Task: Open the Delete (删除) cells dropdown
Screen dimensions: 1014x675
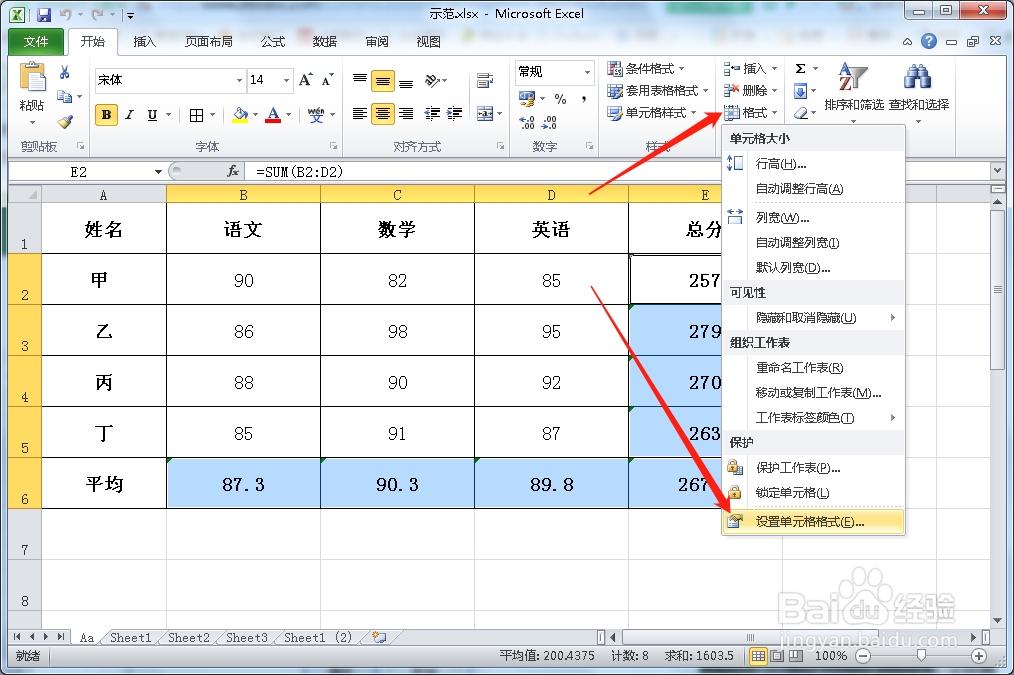Action: [x=750, y=91]
